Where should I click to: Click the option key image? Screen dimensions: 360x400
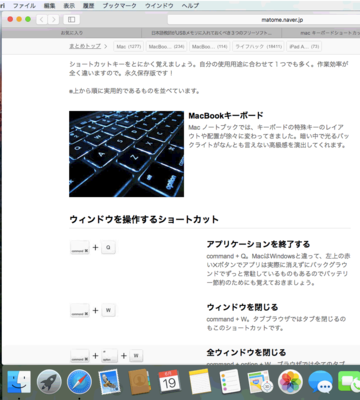pos(109,356)
